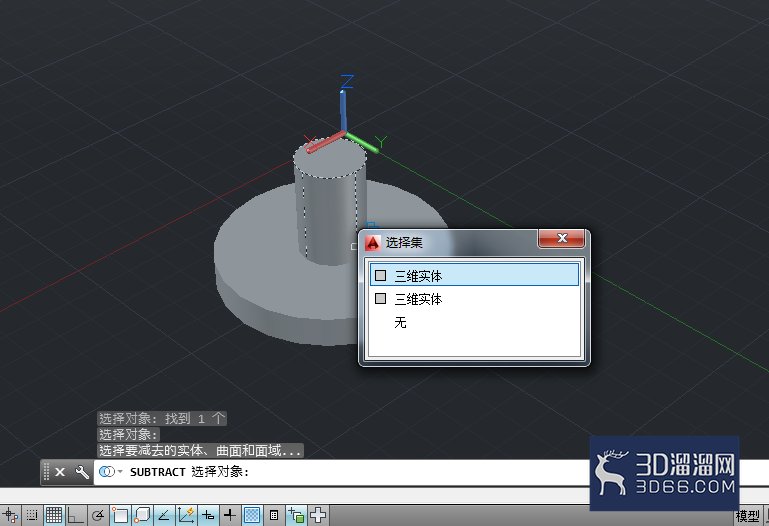Image resolution: width=769 pixels, height=526 pixels.
Task: Toggle Dynamic UCS status button
Action: tap(186, 515)
